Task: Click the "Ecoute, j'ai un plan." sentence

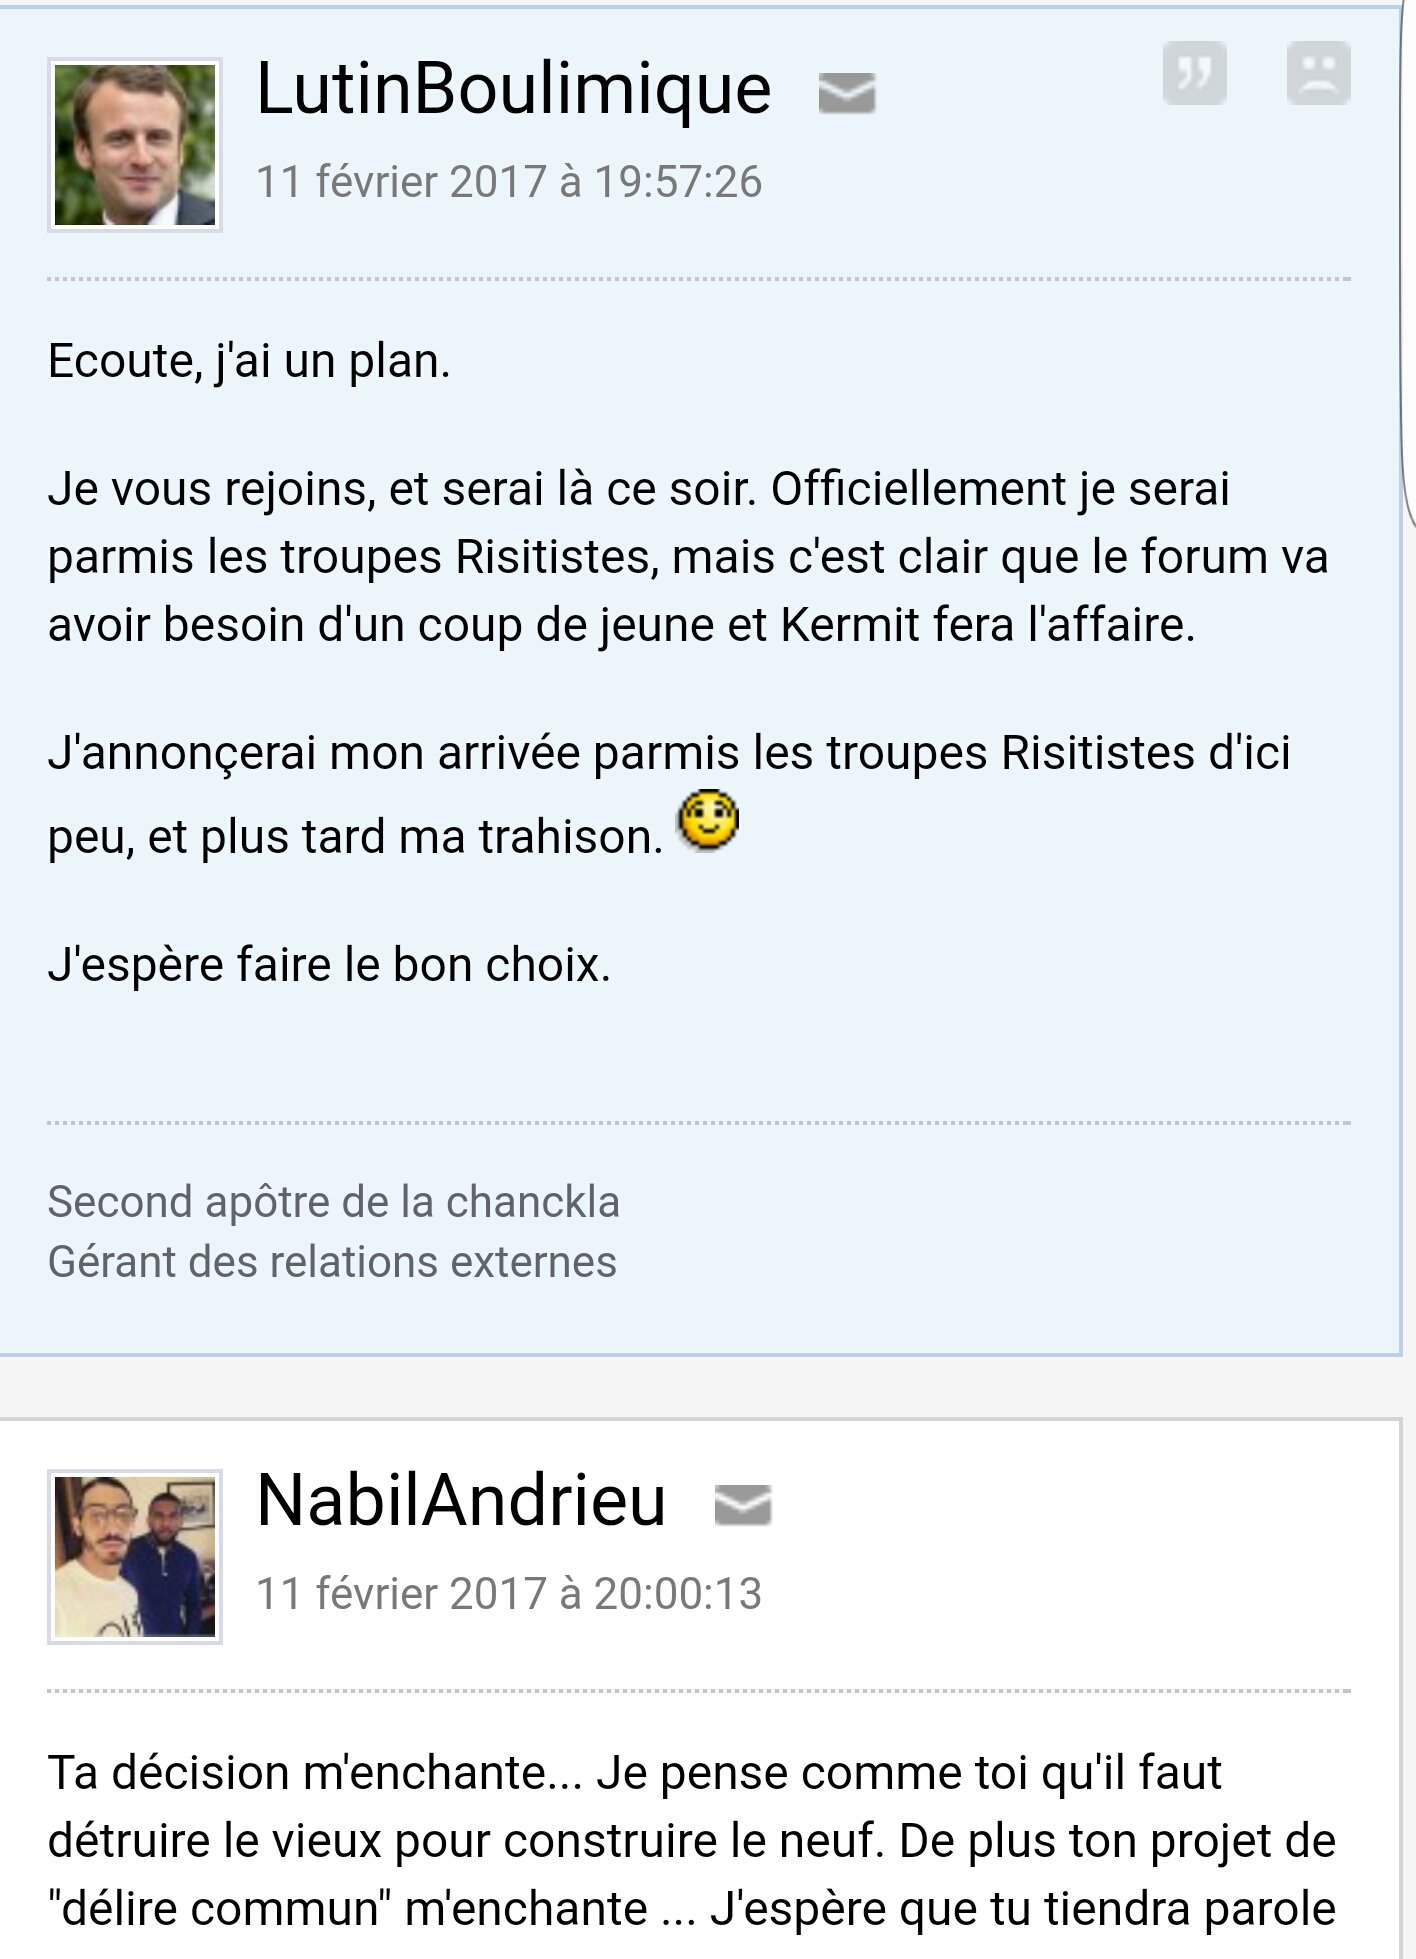Action: 249,362
